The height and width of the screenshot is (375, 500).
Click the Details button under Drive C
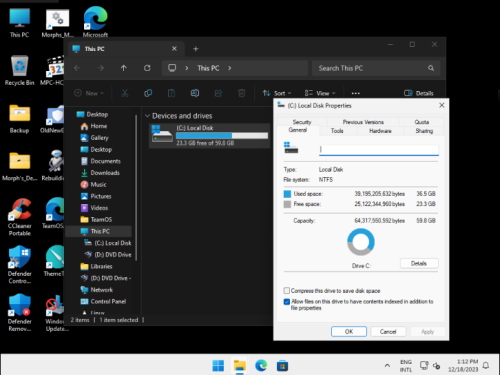(x=419, y=263)
